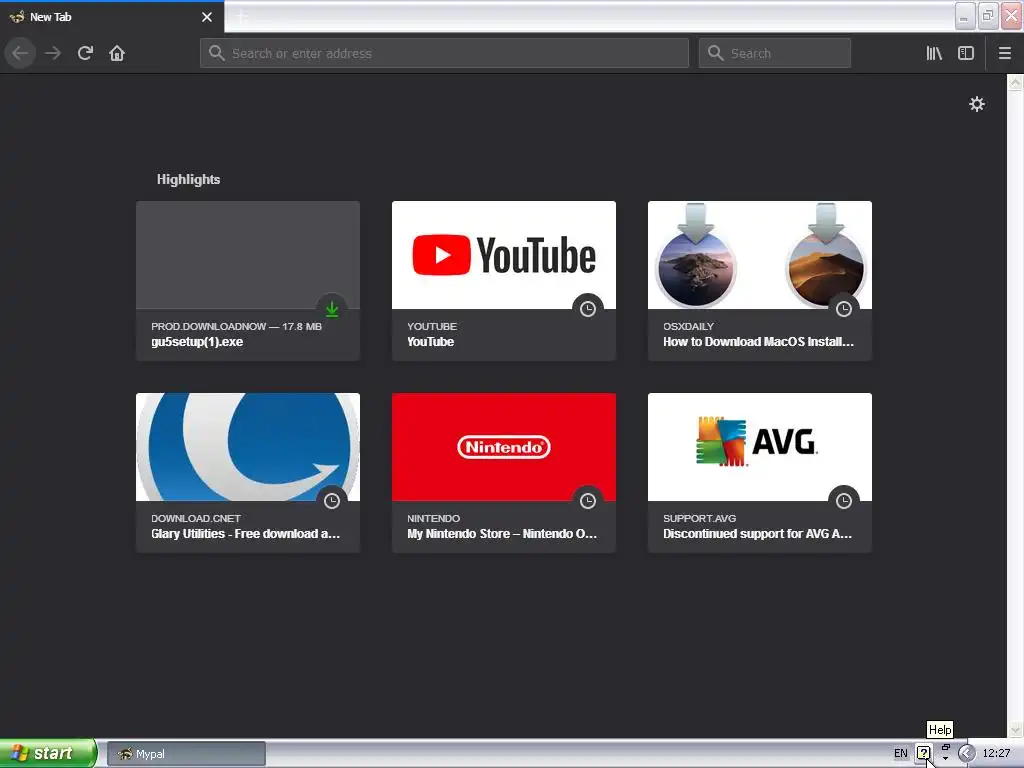The height and width of the screenshot is (768, 1024).
Task: Click the clock icon on Nintendo card
Action: click(x=588, y=501)
